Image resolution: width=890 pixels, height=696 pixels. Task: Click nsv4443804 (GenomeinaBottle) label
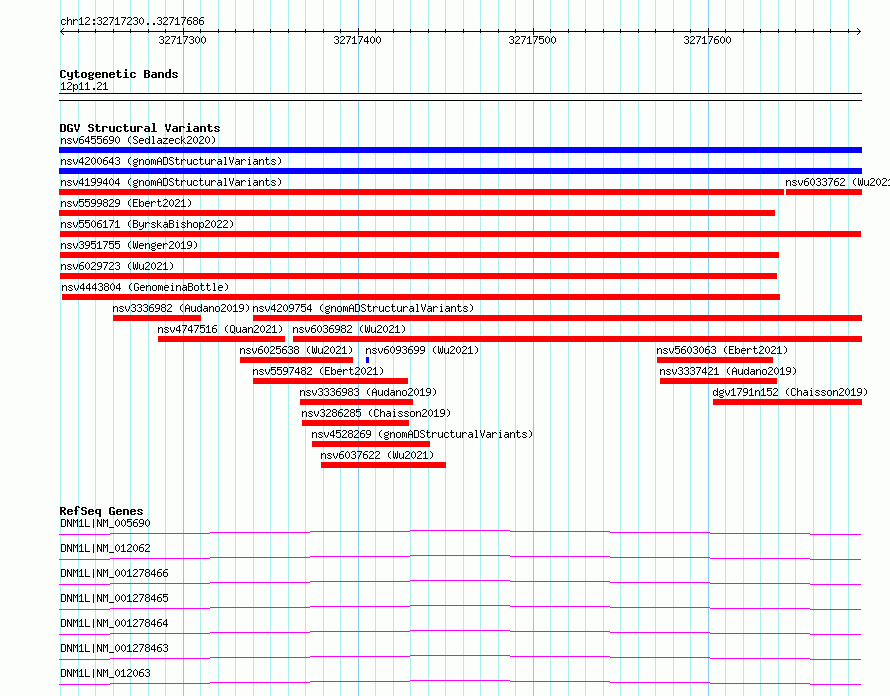pos(145,287)
